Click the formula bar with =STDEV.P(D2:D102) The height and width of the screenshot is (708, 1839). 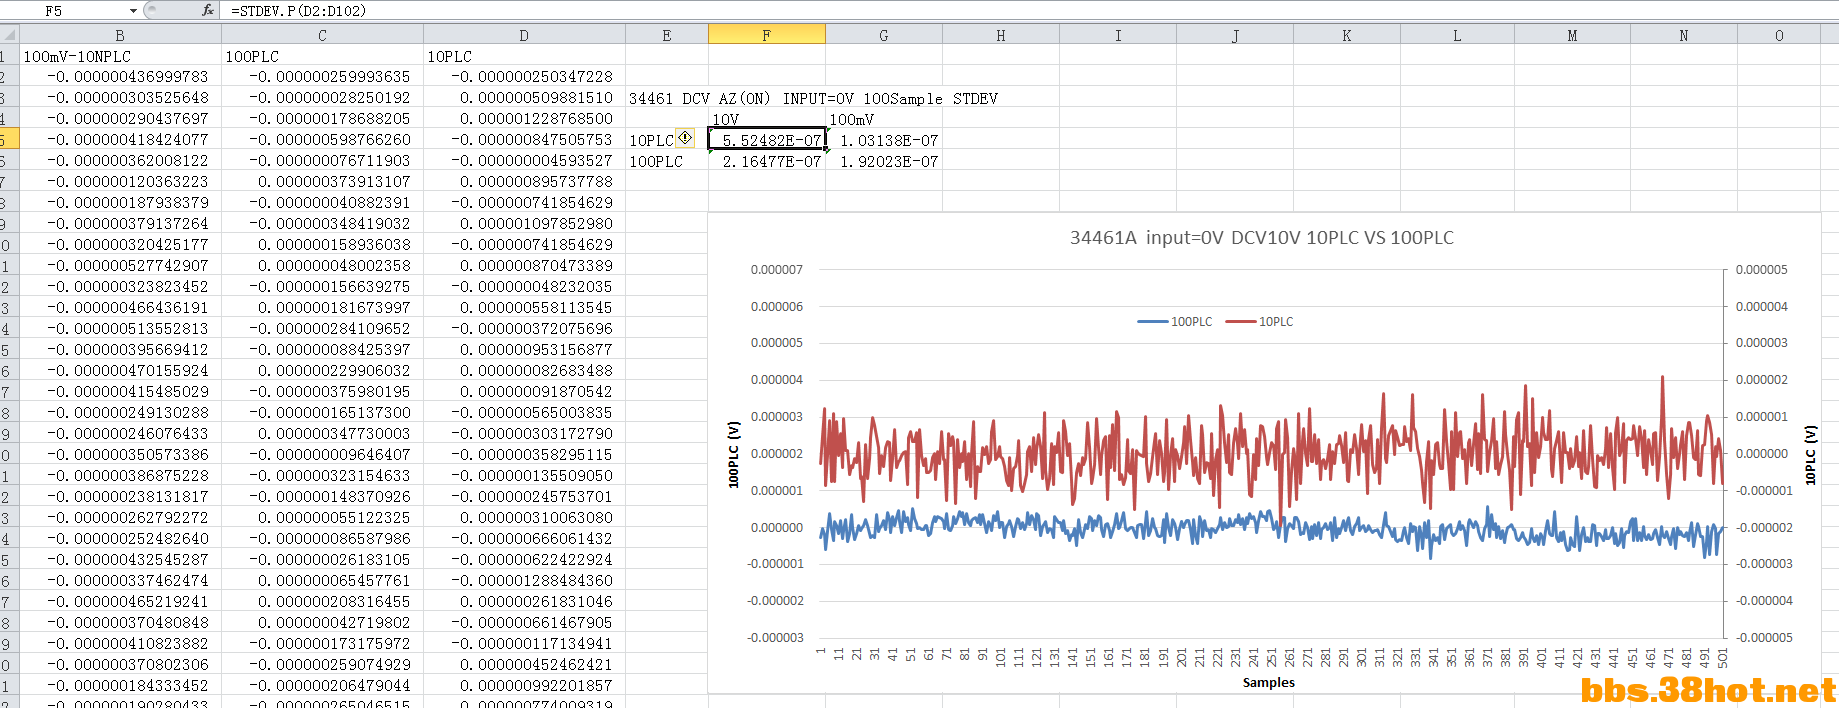click(x=1030, y=10)
